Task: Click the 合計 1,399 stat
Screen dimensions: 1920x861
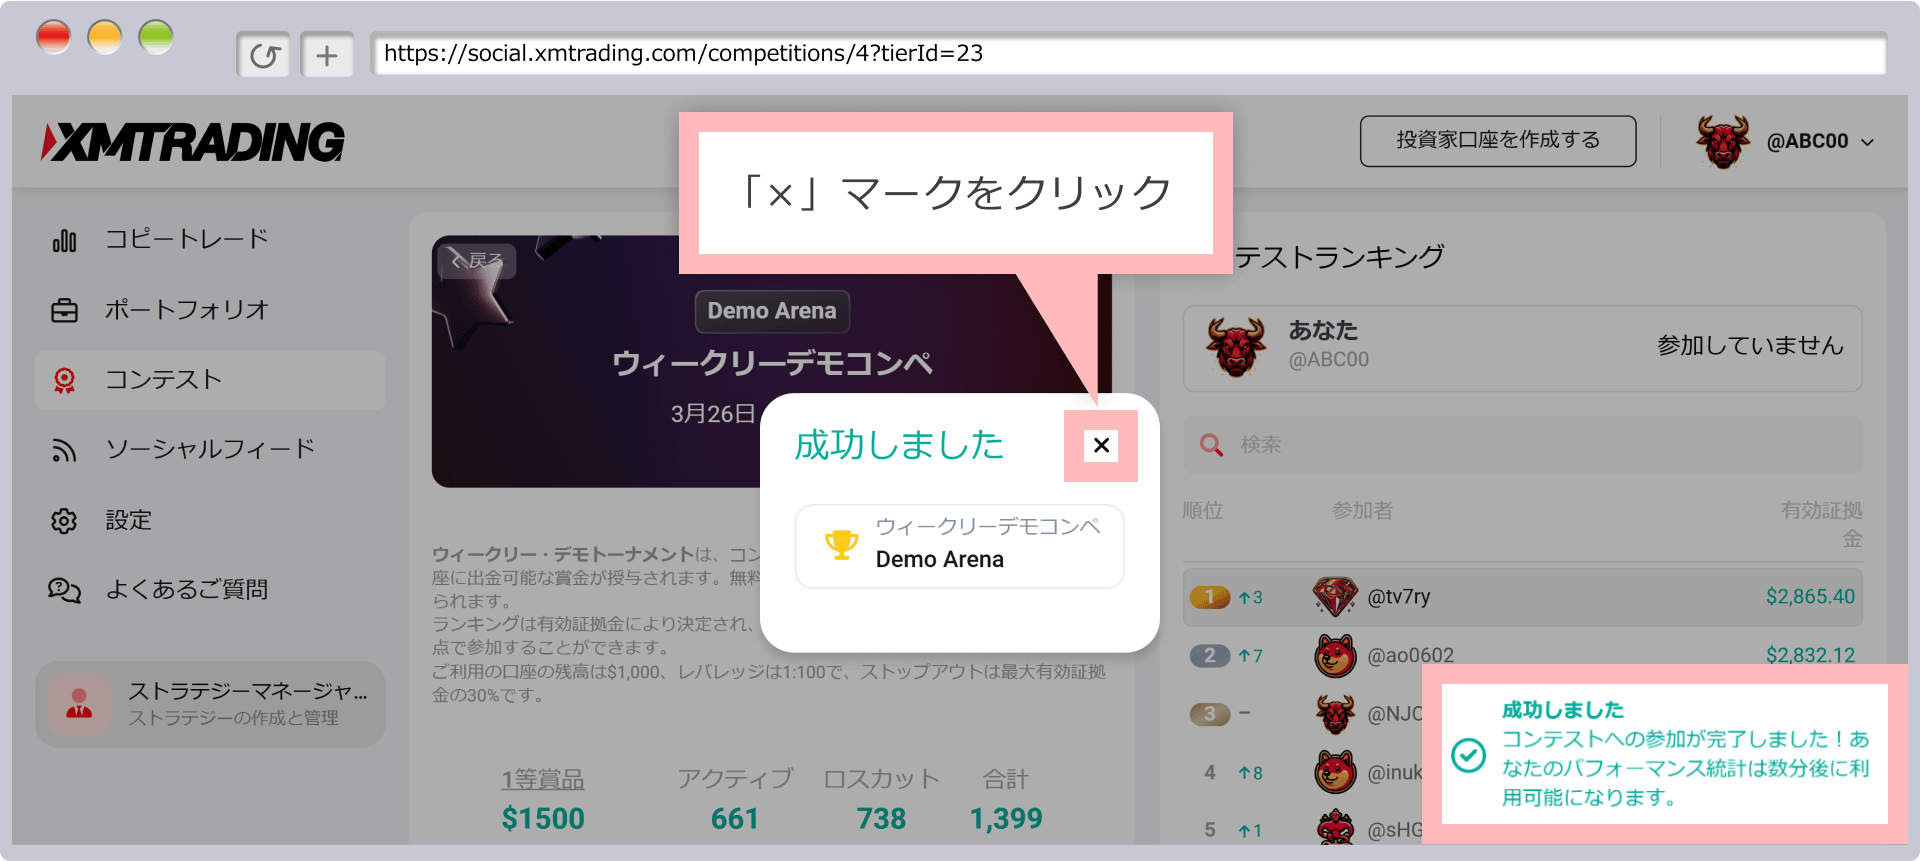Action: pyautogui.click(x=1006, y=800)
